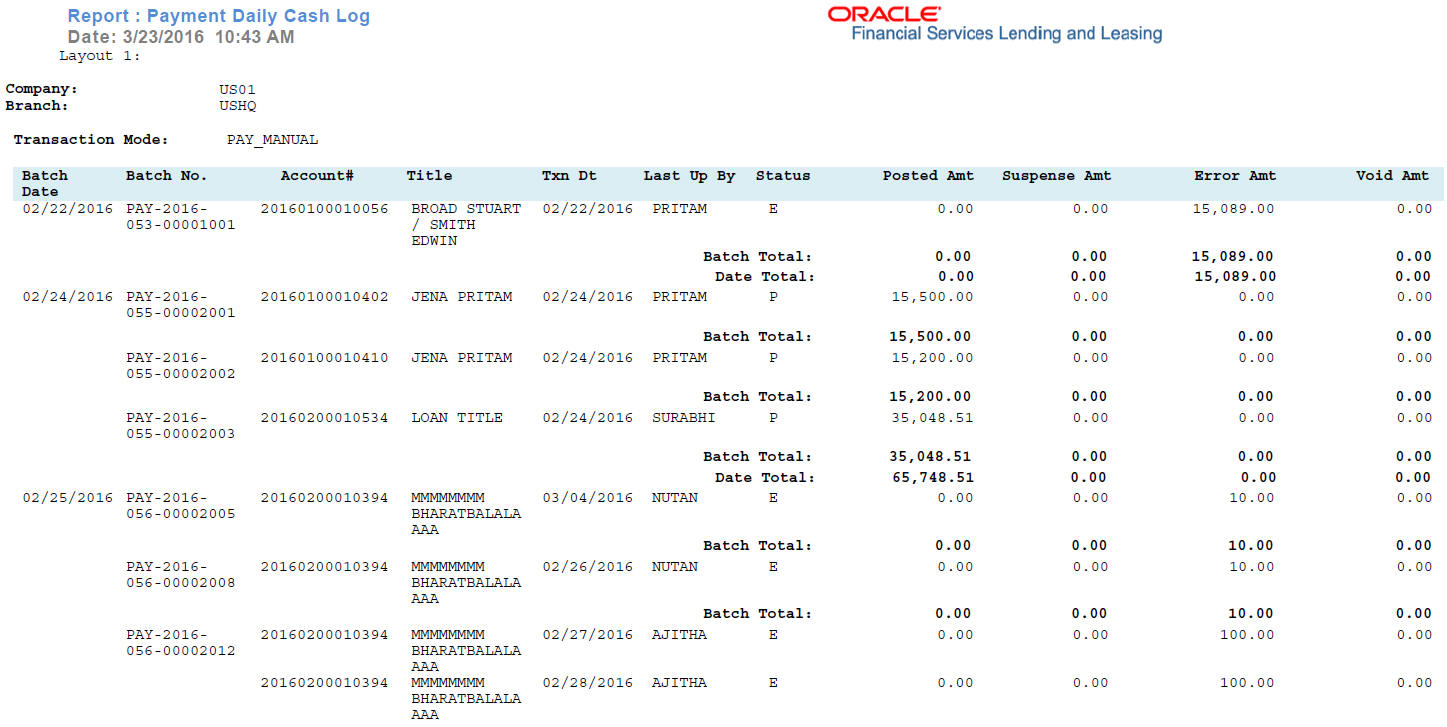Click 'Batch Total:' label for 35,048.51
The image size is (1447, 727).
pos(758,456)
